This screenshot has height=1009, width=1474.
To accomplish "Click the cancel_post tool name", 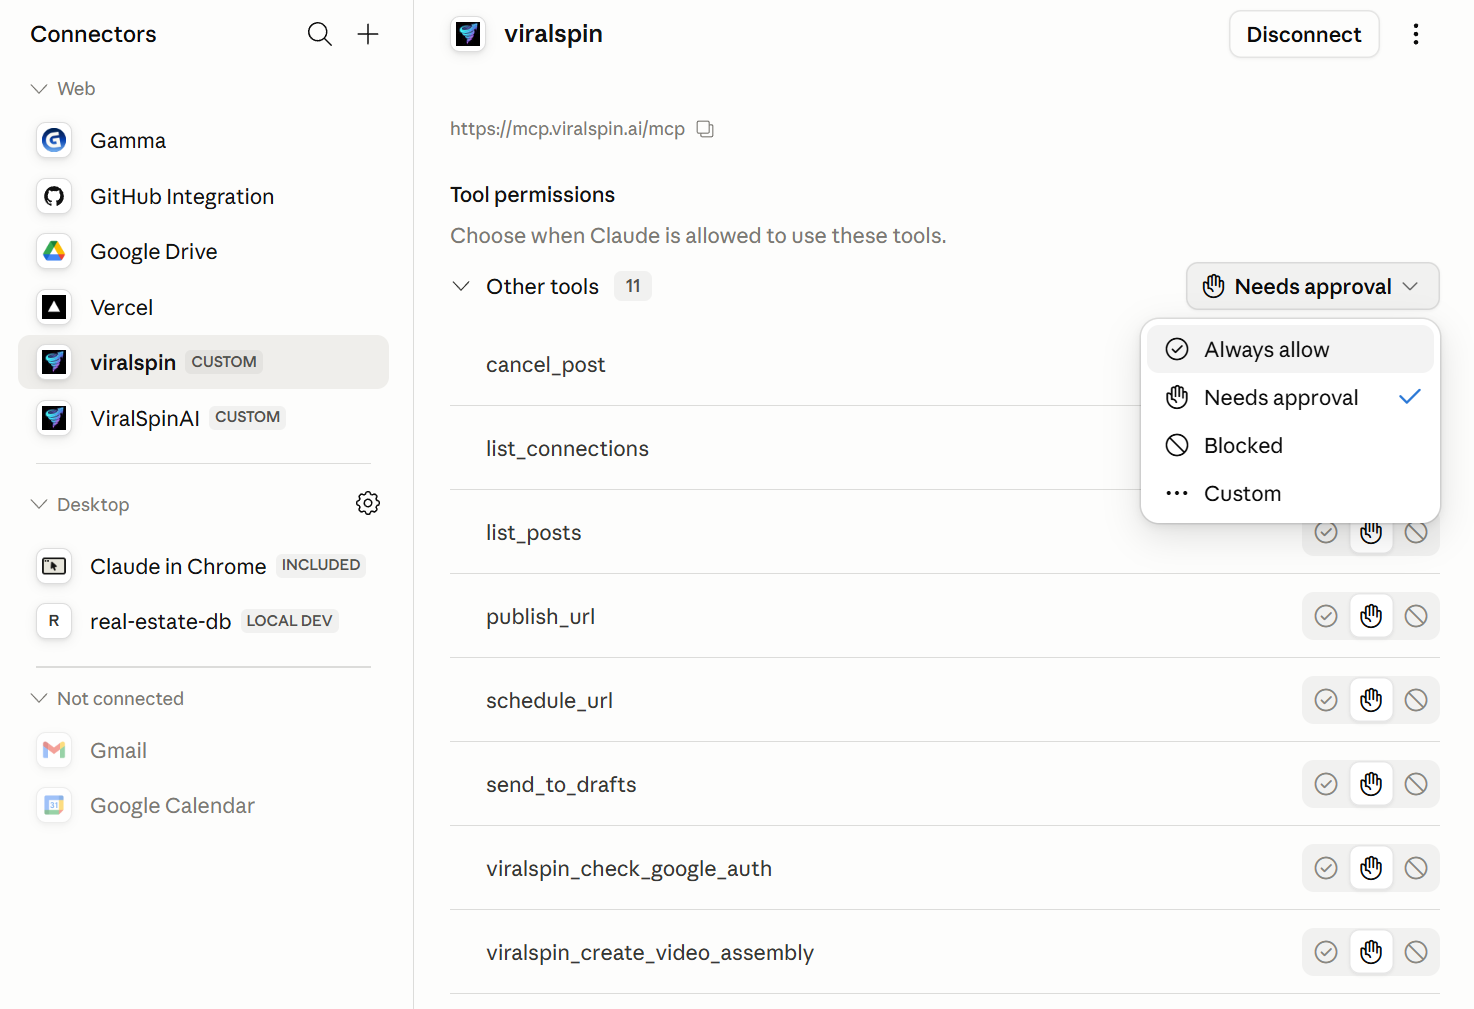I will pyautogui.click(x=545, y=365).
